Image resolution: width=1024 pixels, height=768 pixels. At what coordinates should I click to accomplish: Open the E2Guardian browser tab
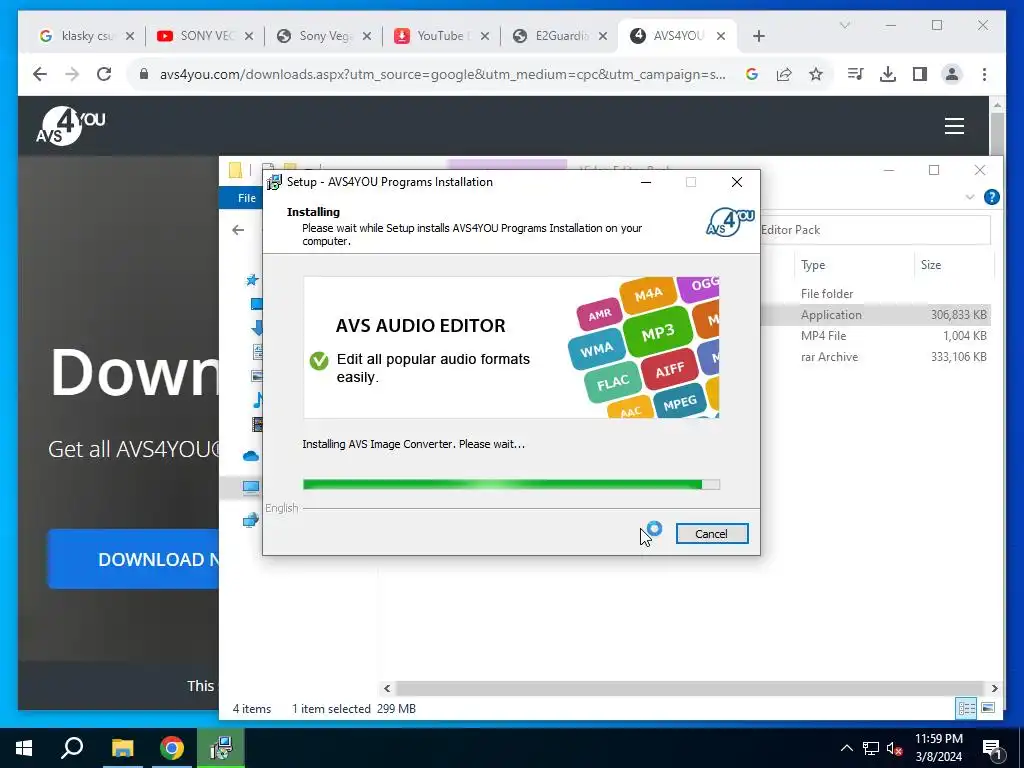click(x=561, y=36)
